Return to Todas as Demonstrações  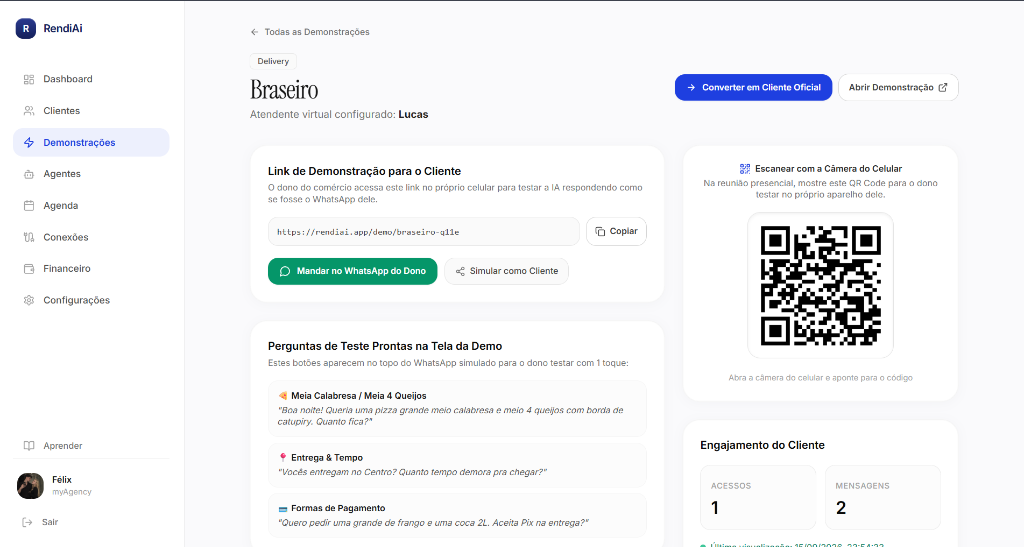click(x=310, y=32)
